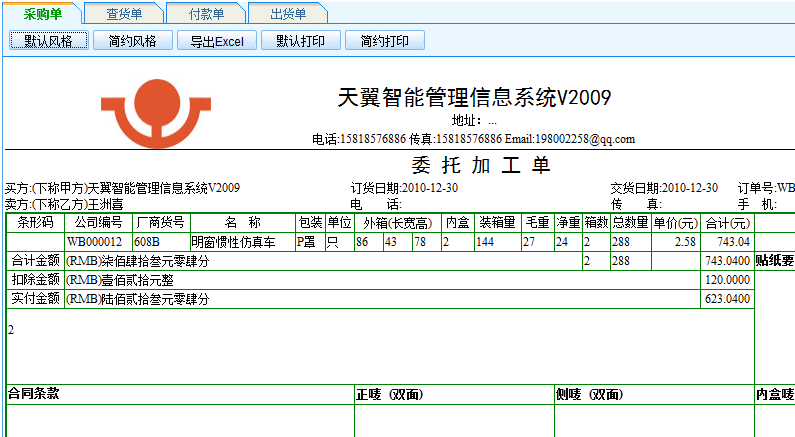Screen dimensions: 795x437
Task: Click the 卖方:(下称乙方)王洲喜 line
Action: (x=64, y=204)
